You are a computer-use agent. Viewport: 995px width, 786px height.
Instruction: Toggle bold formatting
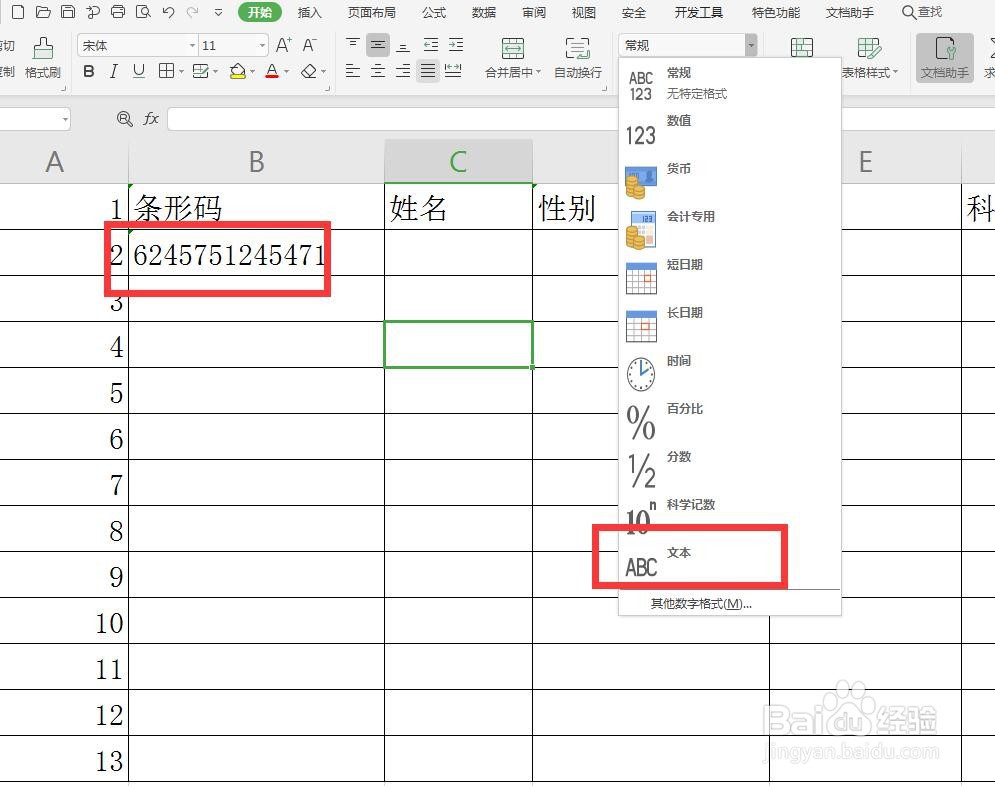pyautogui.click(x=89, y=72)
